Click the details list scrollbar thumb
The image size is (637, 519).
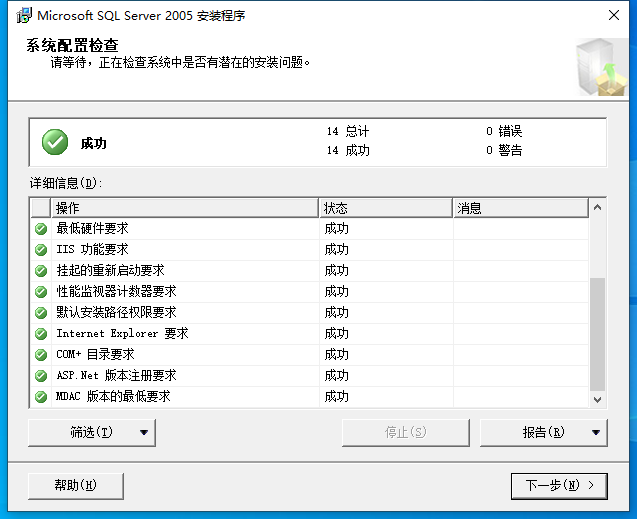point(597,334)
